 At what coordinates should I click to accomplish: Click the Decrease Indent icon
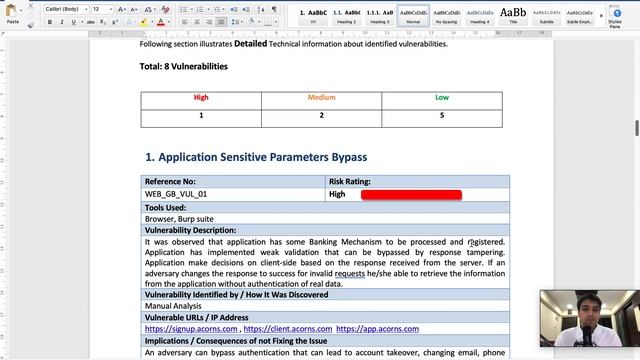234,9
